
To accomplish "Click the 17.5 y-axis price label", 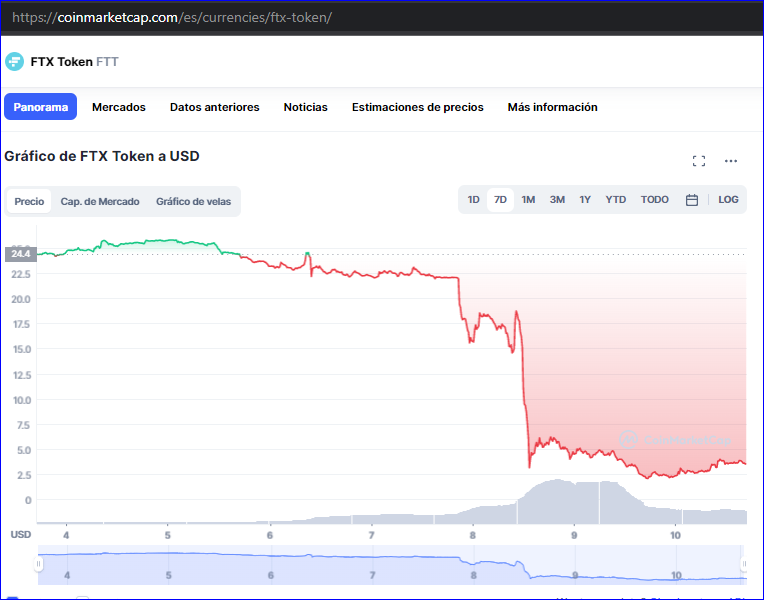I will tap(21, 324).
